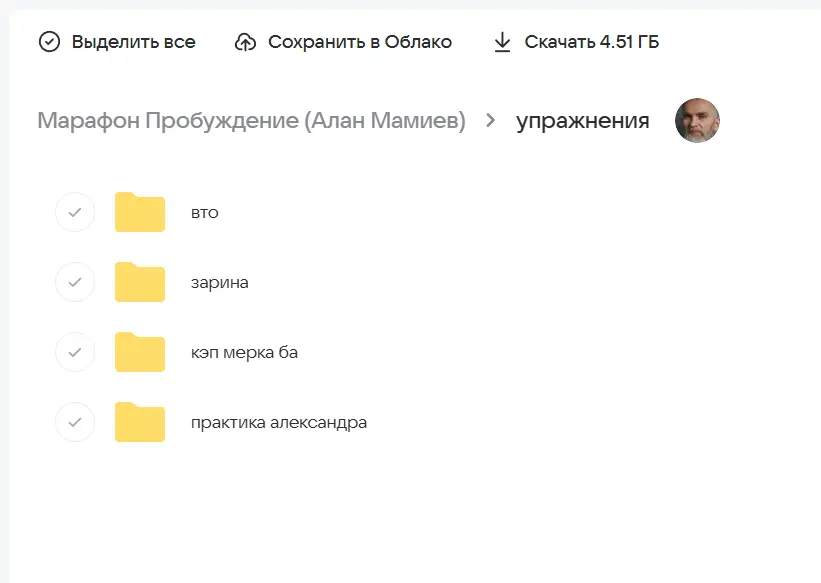Click the download arrow icon
The height and width of the screenshot is (583, 821).
click(x=500, y=40)
